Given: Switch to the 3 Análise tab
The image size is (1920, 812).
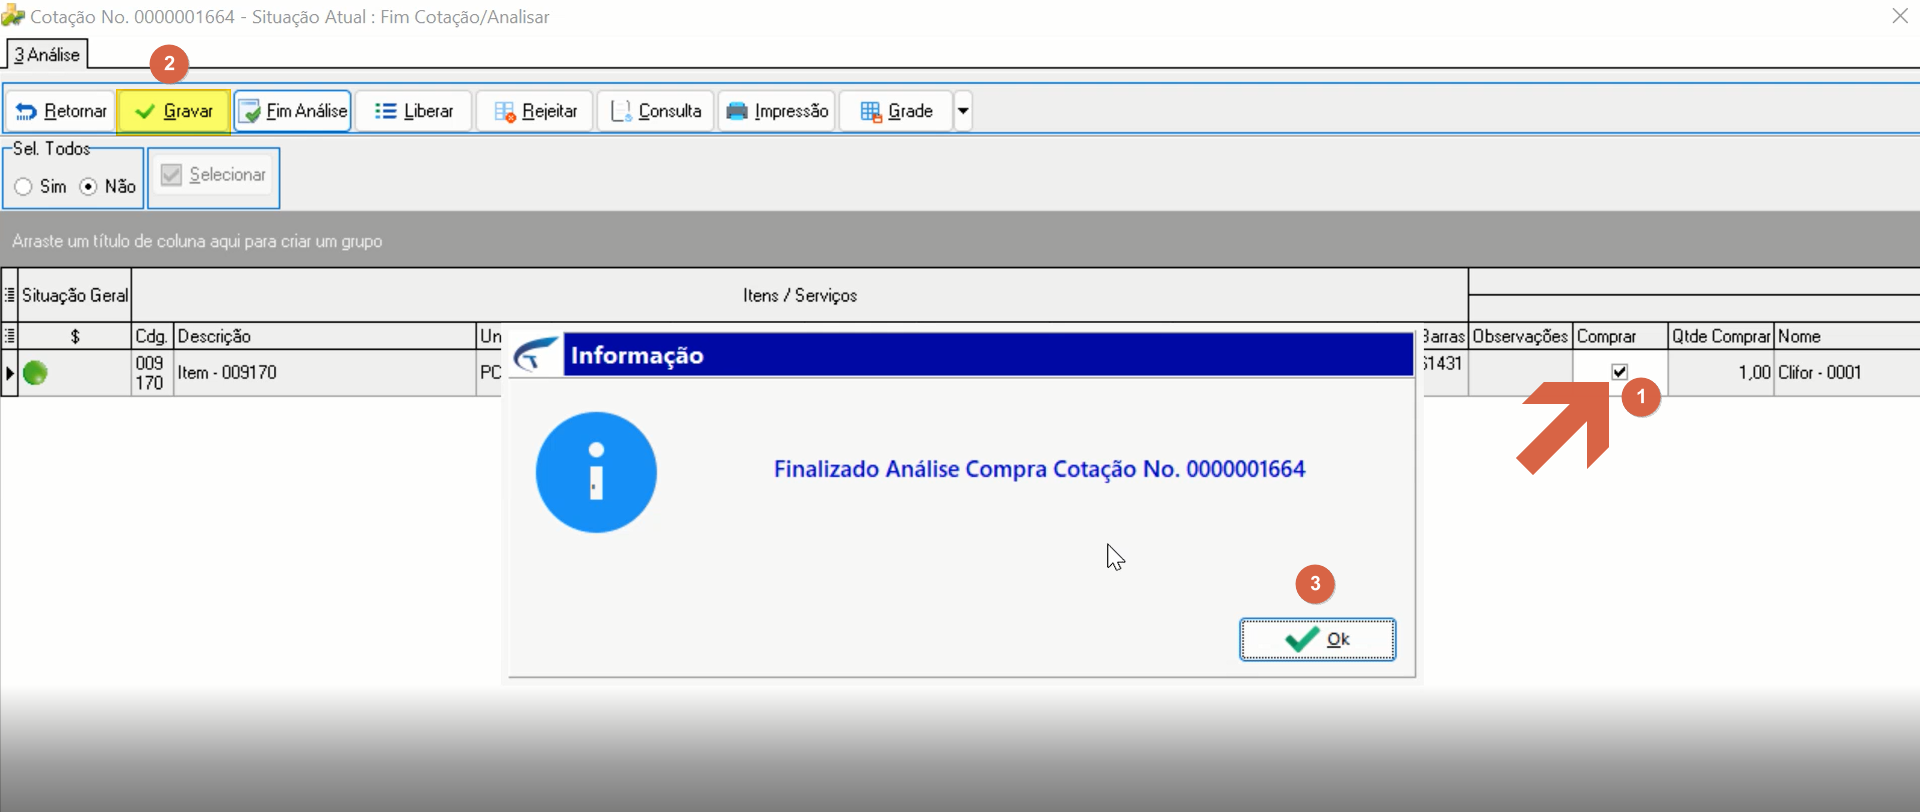Looking at the screenshot, I should pyautogui.click(x=47, y=55).
